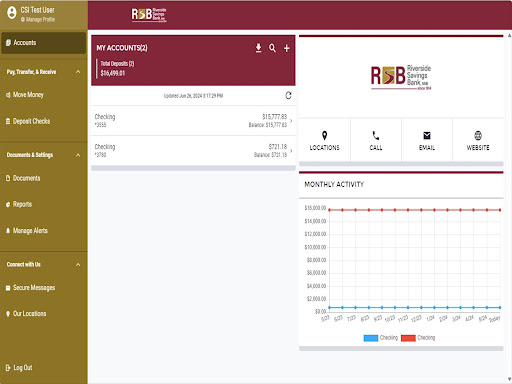Click the download accounts icon
This screenshot has width=512, height=384.
pos(258,48)
